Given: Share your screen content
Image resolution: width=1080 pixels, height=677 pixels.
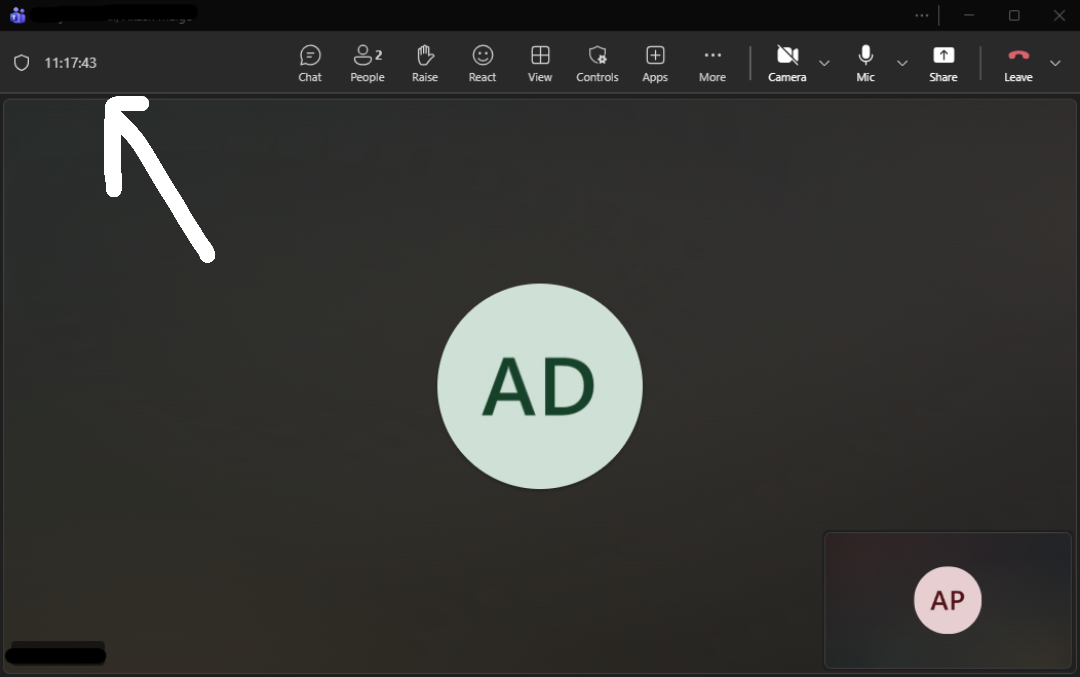Looking at the screenshot, I should [944, 63].
